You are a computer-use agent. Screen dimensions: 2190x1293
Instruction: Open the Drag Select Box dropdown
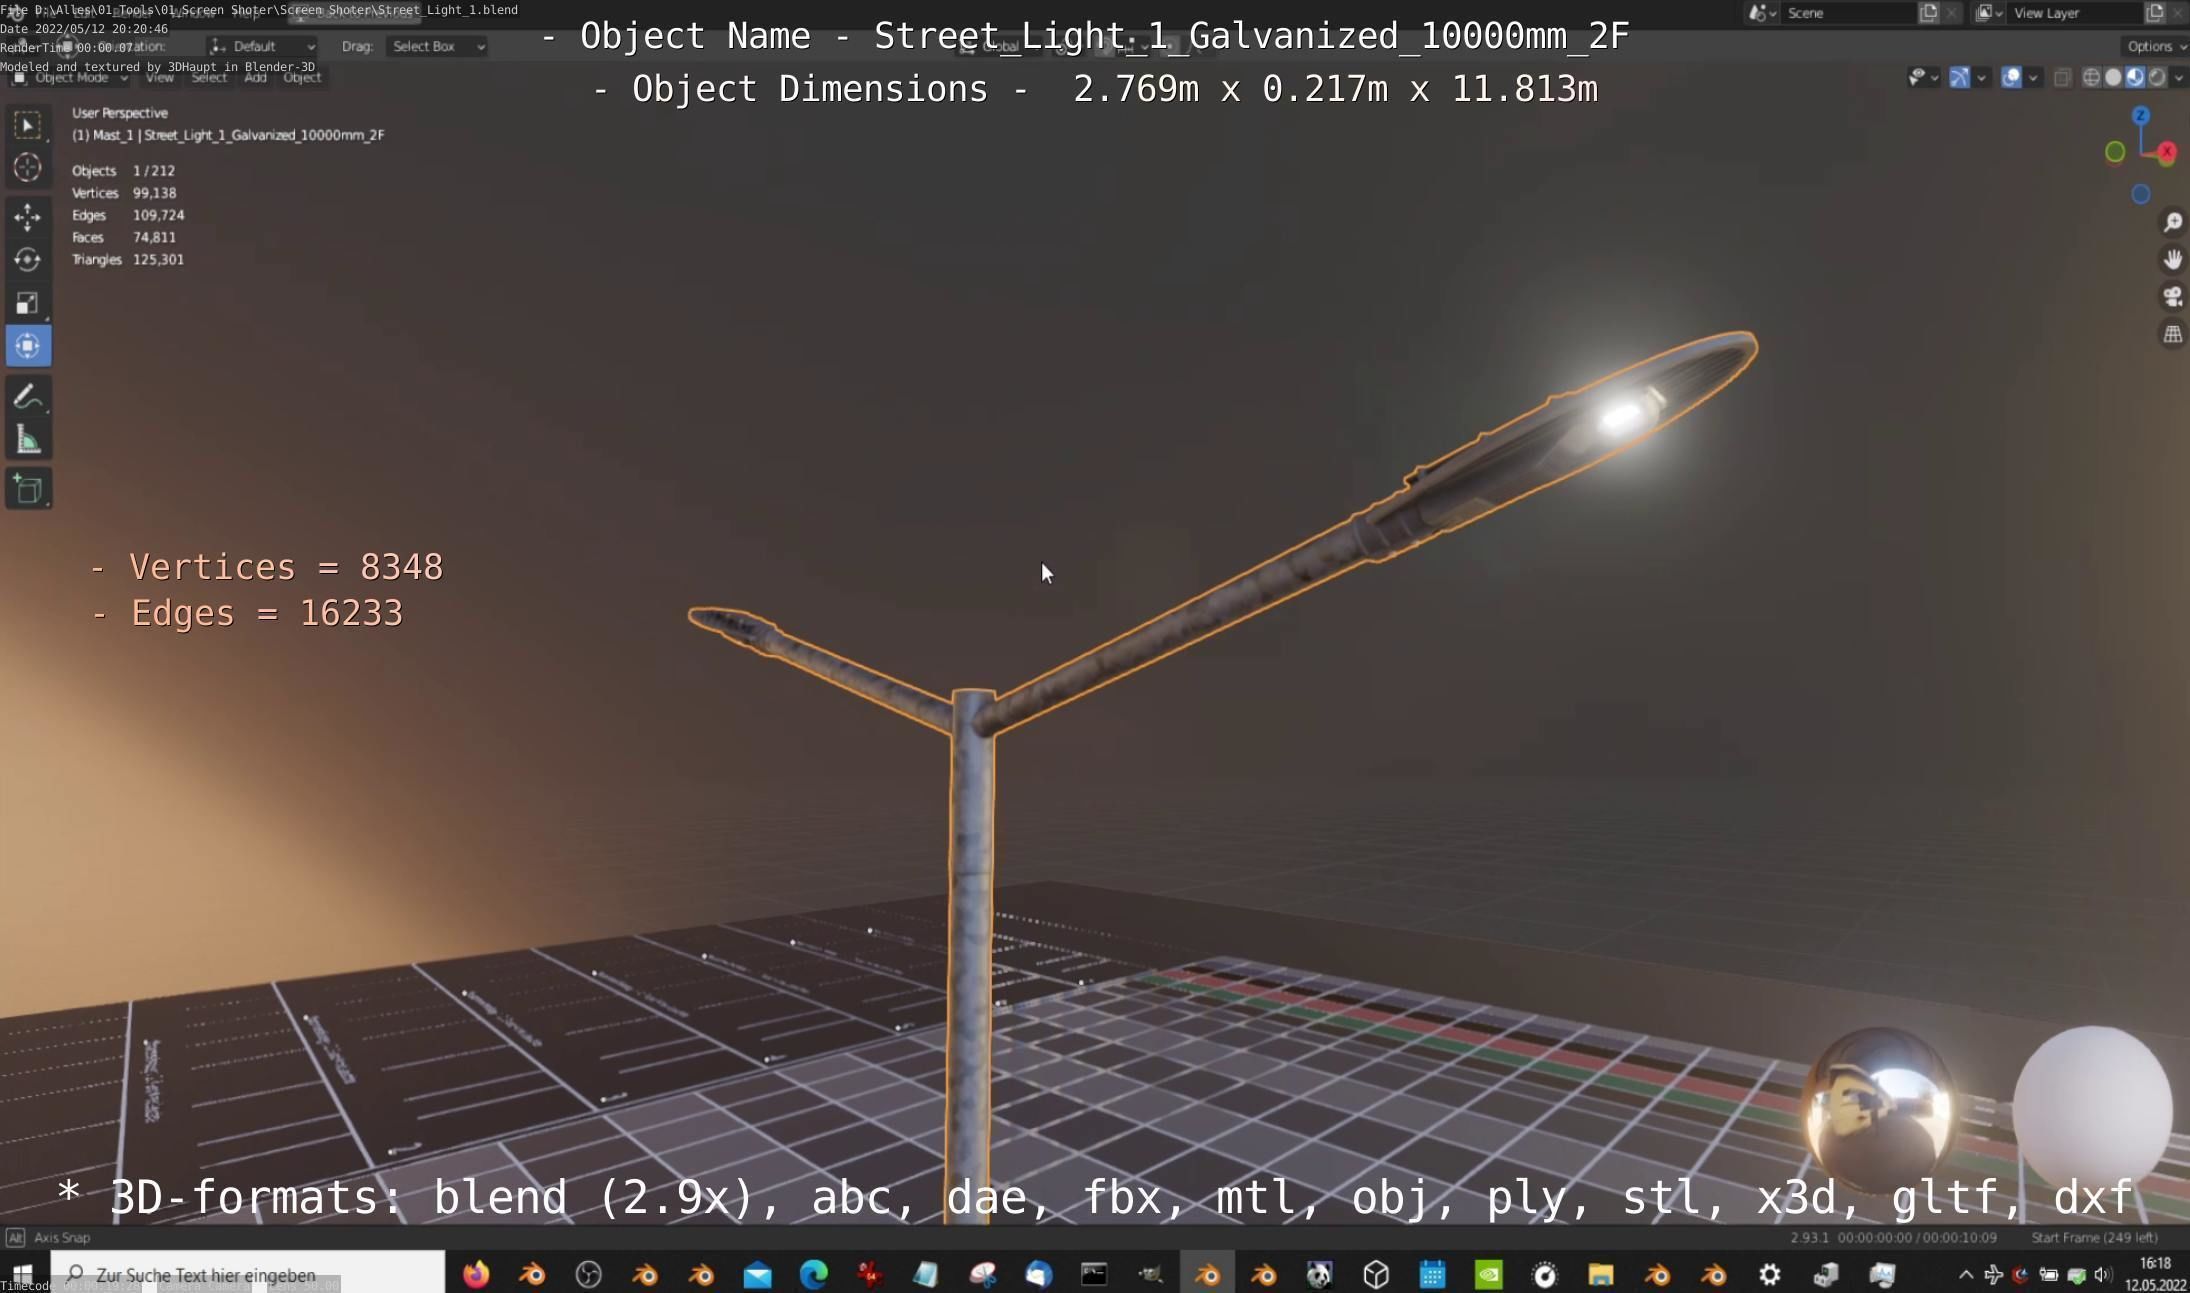pos(437,46)
